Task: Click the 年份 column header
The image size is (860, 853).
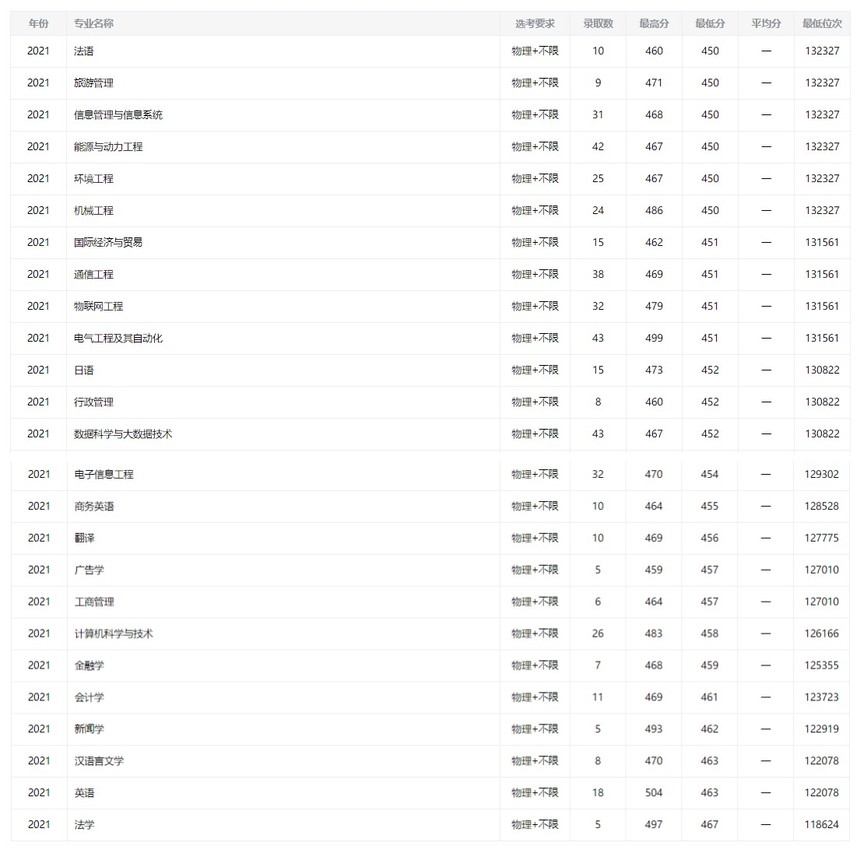Action: 38,23
